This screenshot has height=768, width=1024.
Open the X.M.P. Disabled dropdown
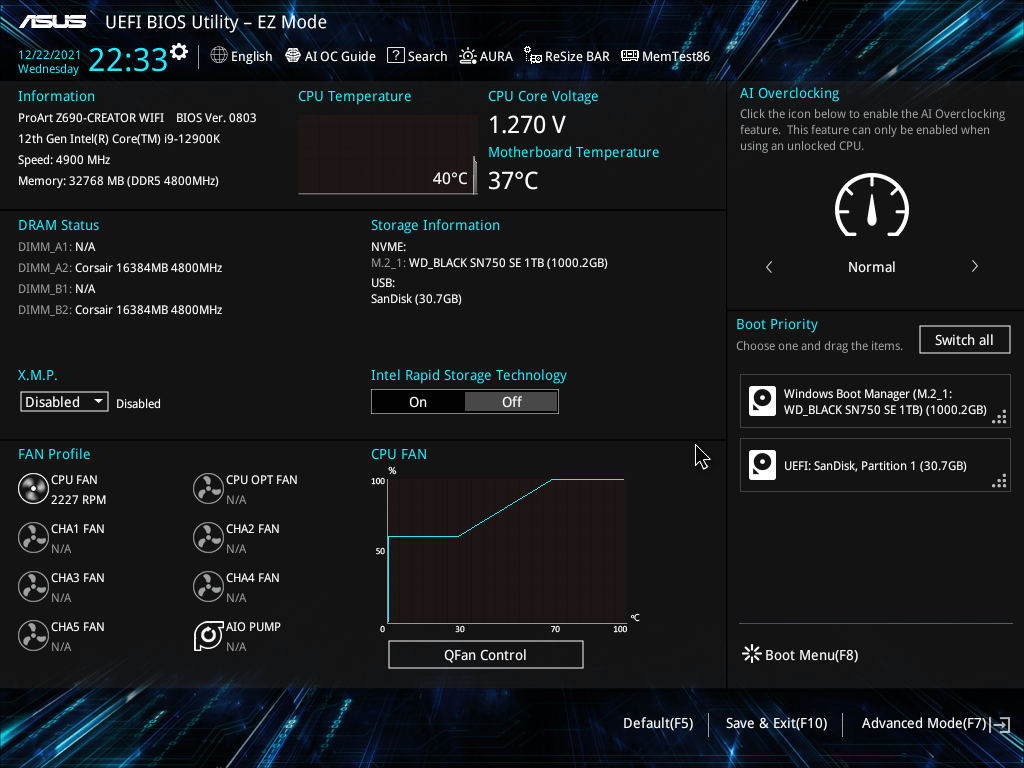tap(64, 402)
